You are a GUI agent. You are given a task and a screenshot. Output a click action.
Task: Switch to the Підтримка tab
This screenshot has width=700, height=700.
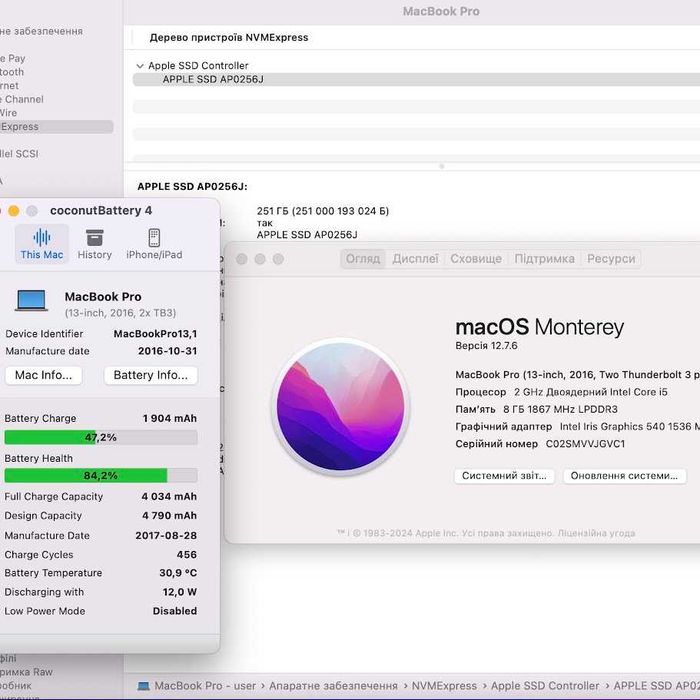544,259
